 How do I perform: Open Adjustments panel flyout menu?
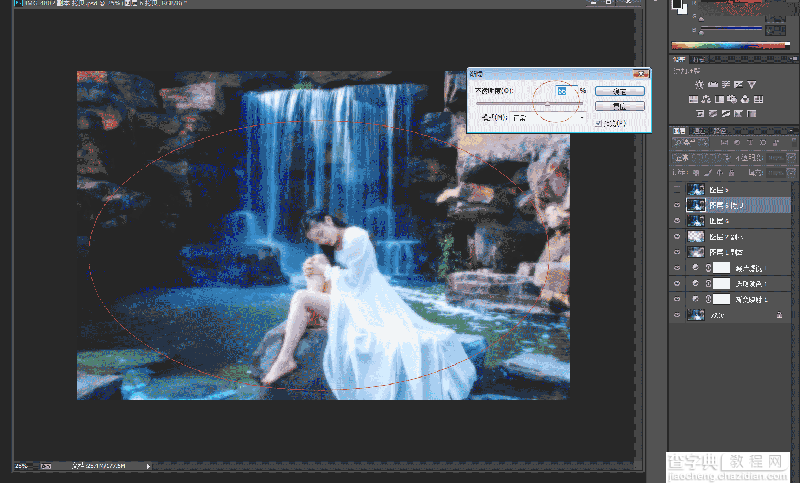click(x=794, y=59)
